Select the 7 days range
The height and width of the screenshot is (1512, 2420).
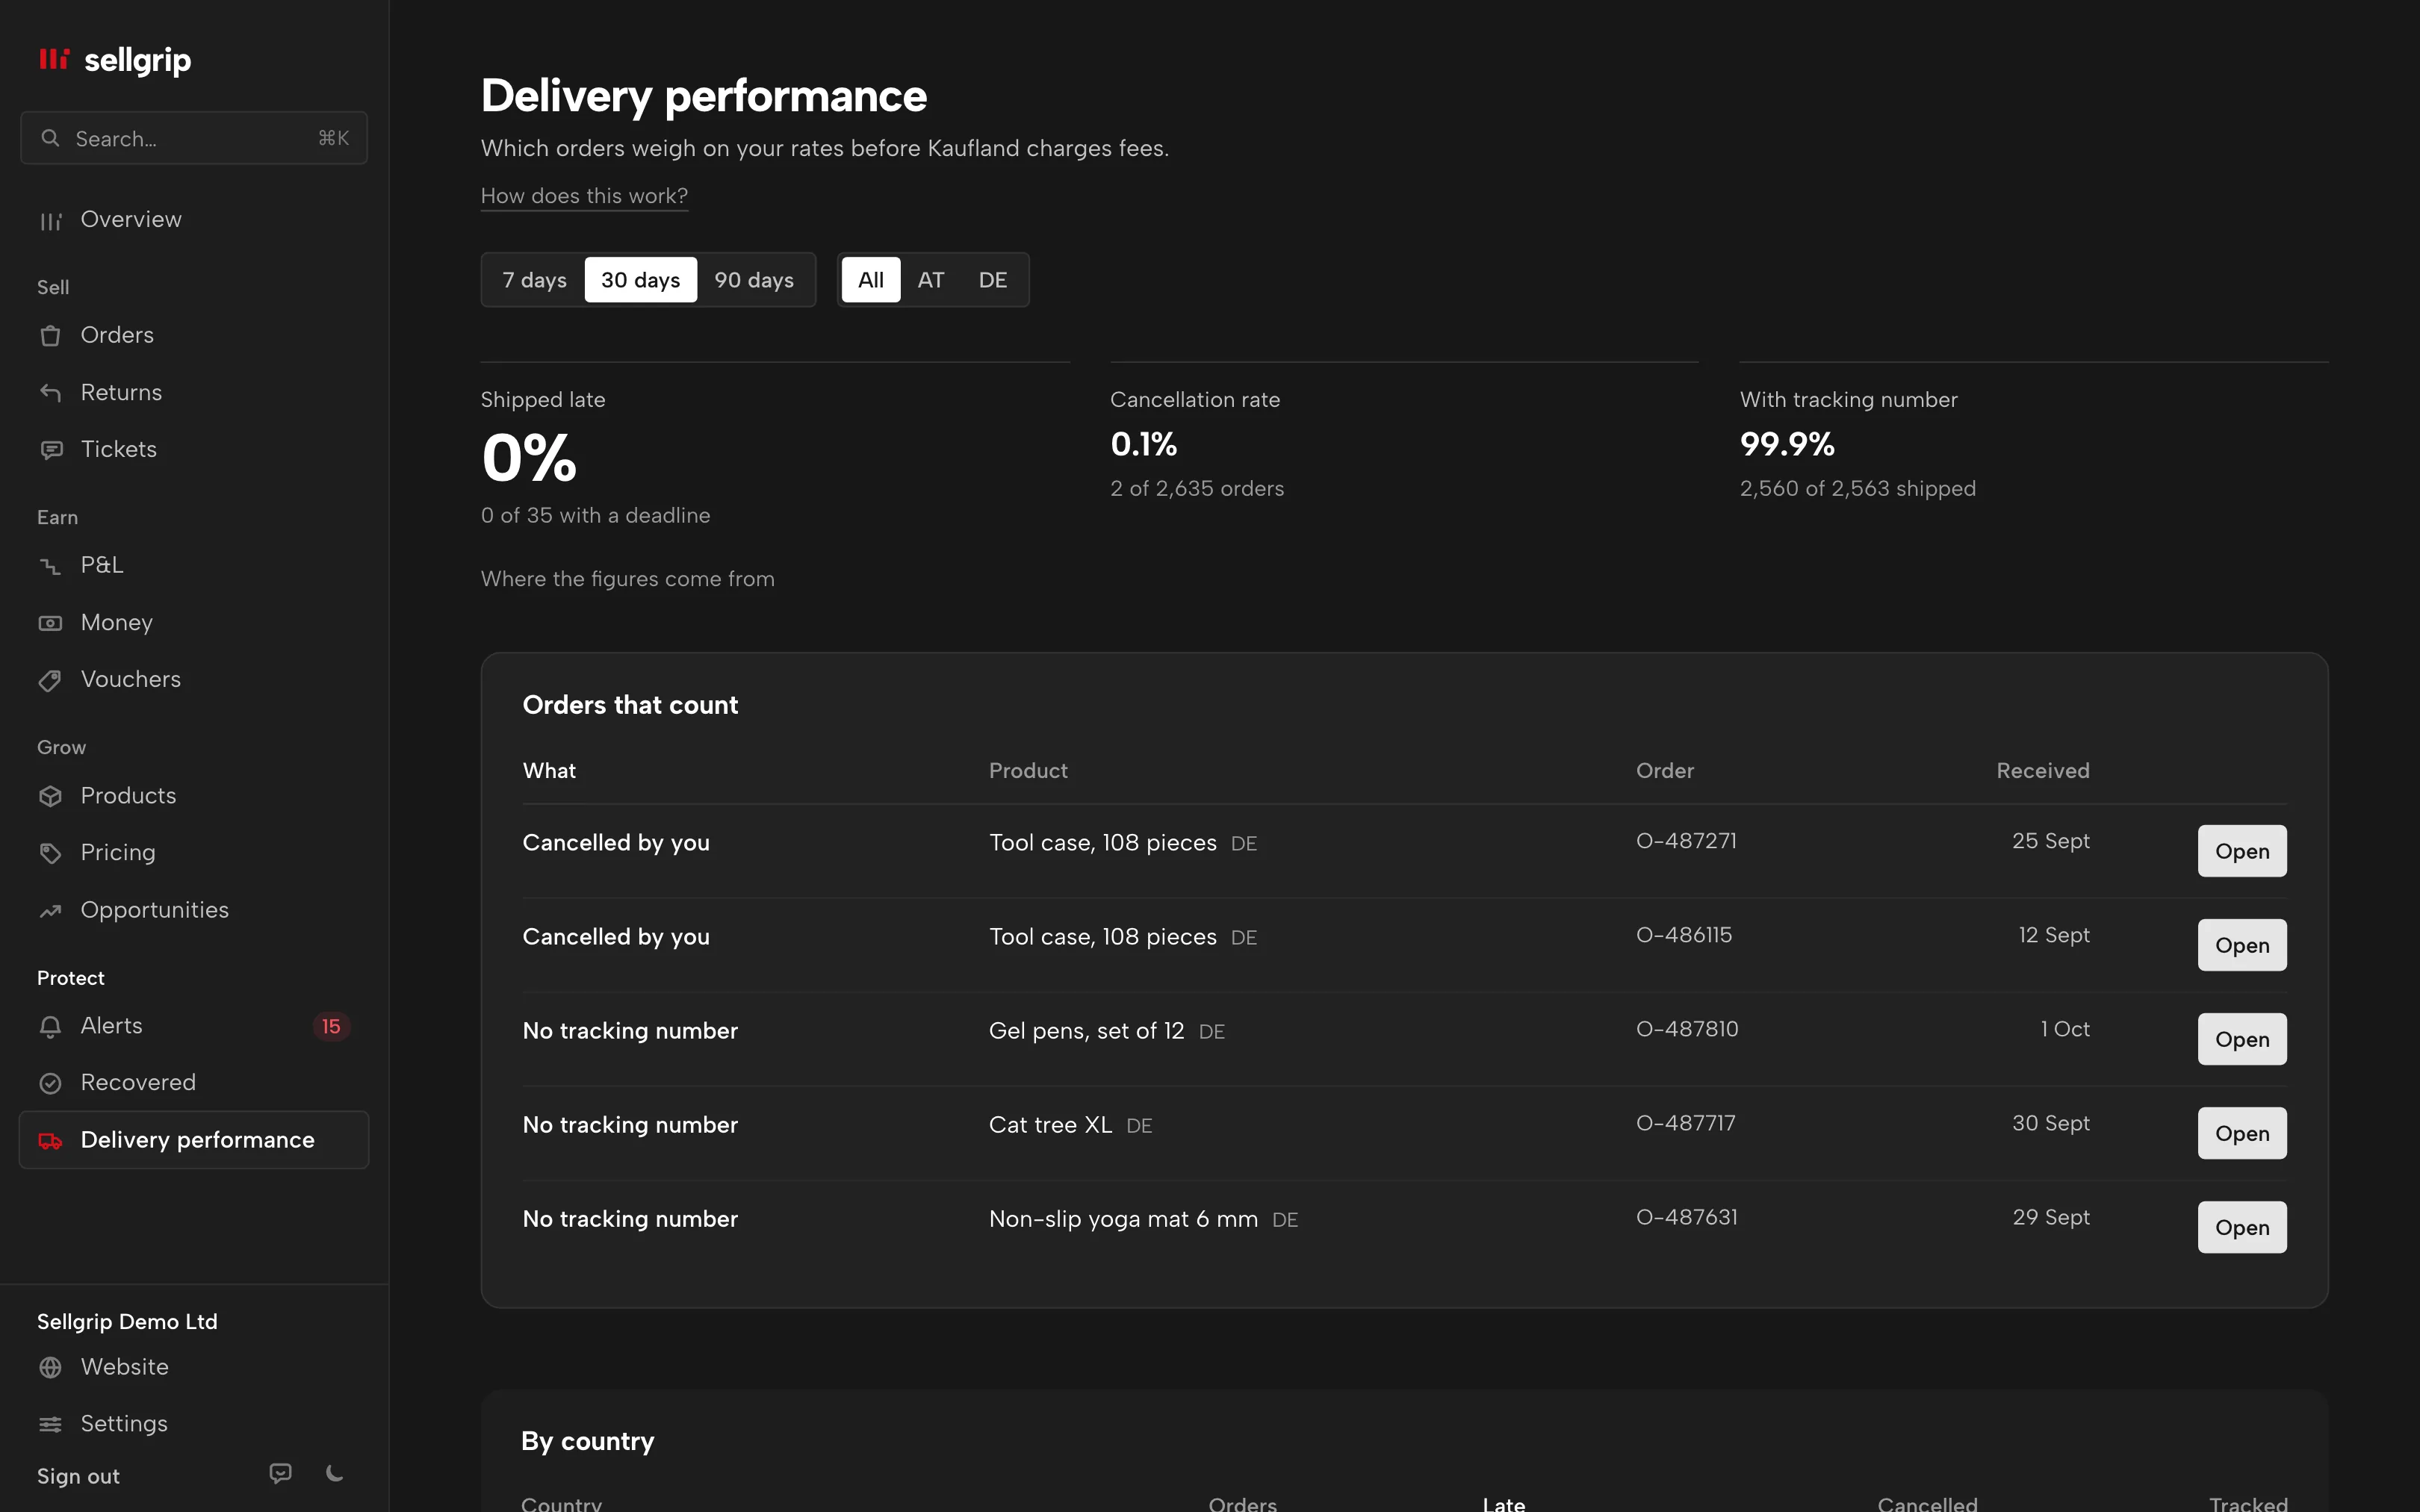(534, 280)
